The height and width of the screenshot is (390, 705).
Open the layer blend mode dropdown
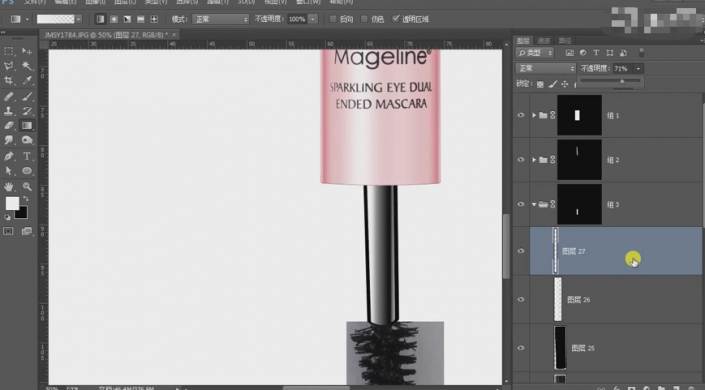pos(545,68)
